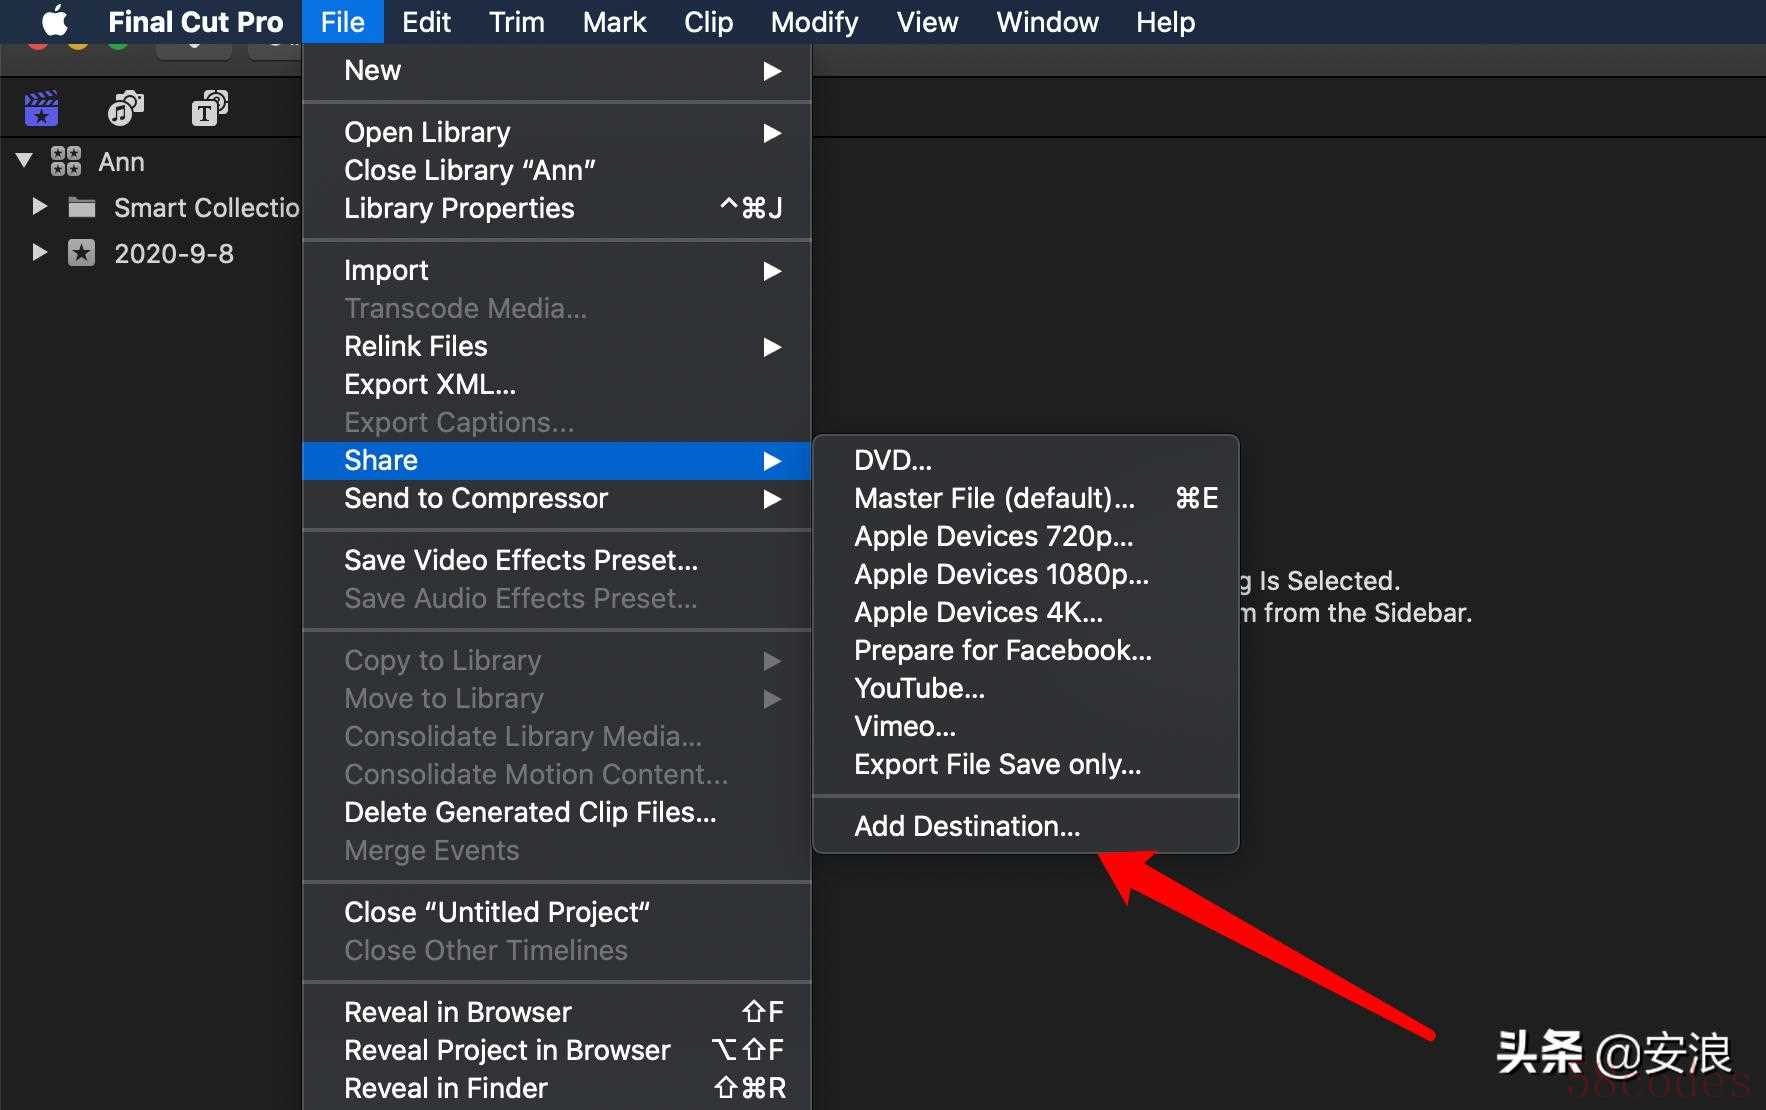Open the Relink Files submenu arrow
The height and width of the screenshot is (1110, 1766).
[772, 347]
